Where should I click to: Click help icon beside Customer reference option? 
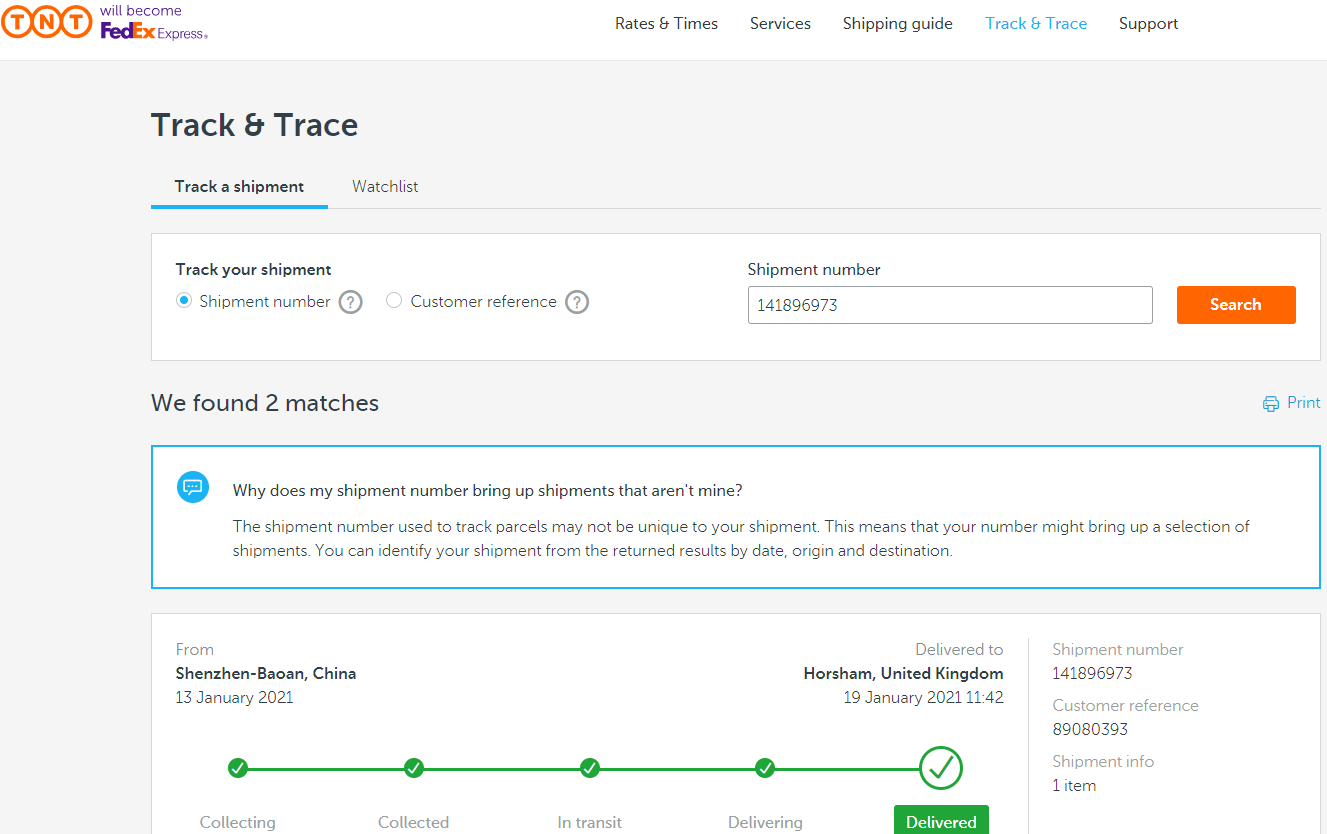(x=577, y=302)
